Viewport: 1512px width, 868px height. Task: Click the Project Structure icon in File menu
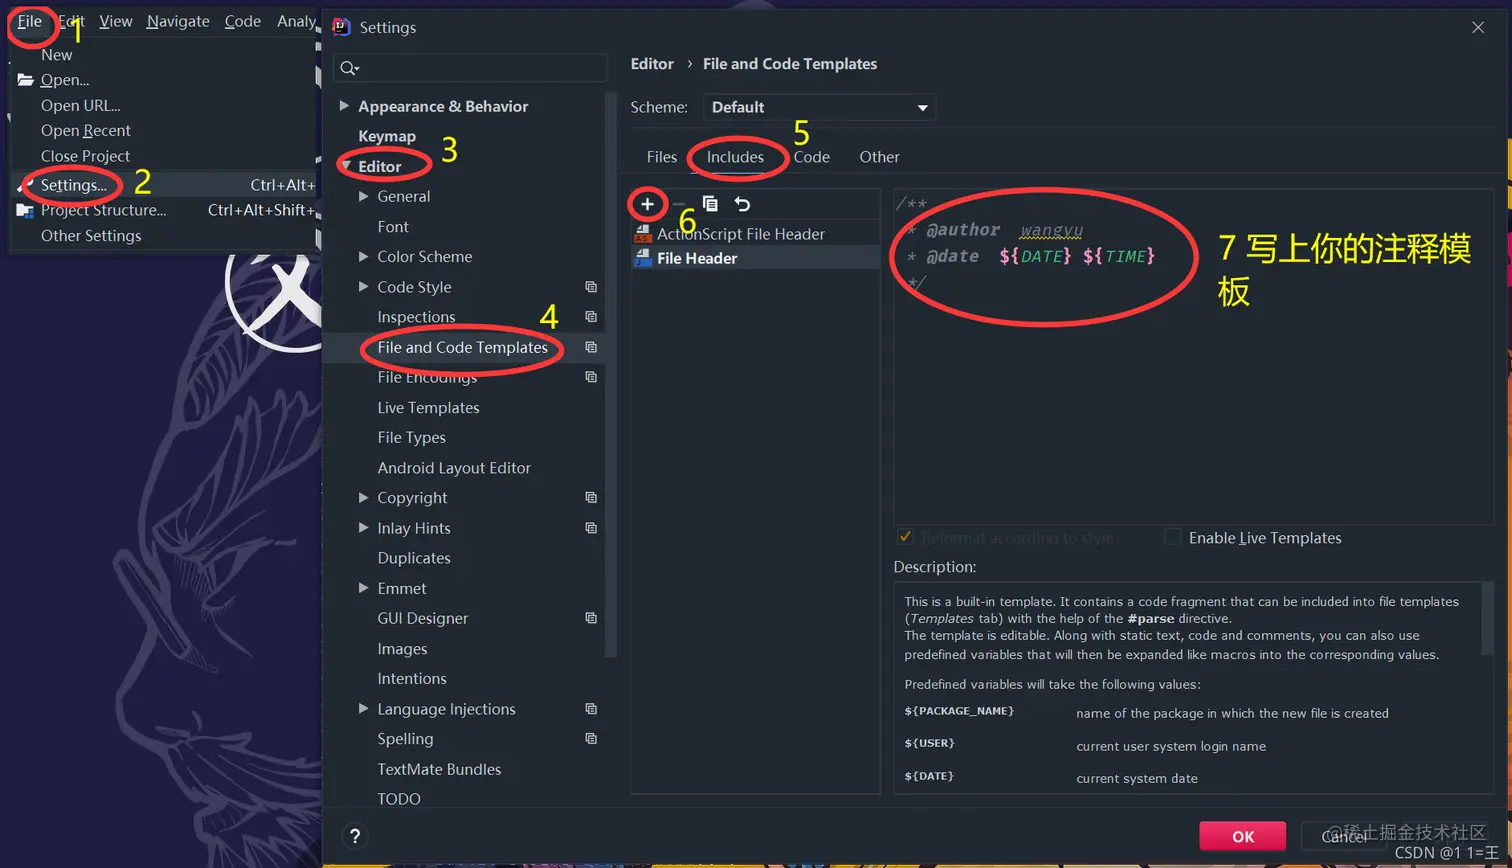click(x=25, y=210)
